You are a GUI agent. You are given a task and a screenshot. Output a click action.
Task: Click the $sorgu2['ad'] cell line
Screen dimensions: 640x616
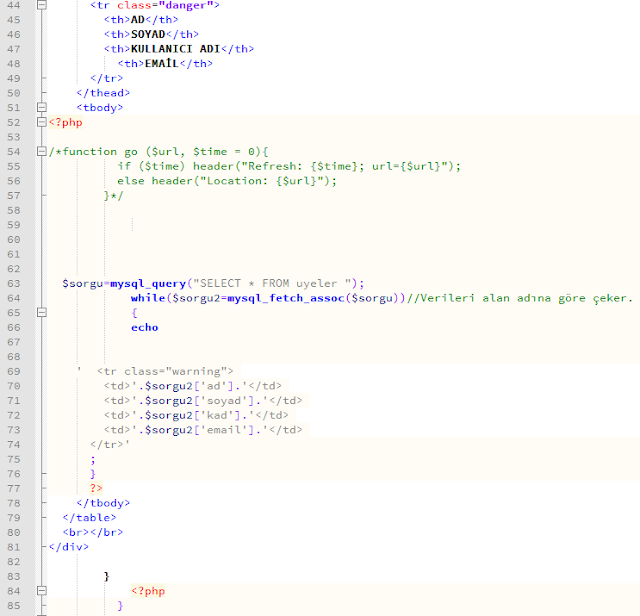click(193, 386)
